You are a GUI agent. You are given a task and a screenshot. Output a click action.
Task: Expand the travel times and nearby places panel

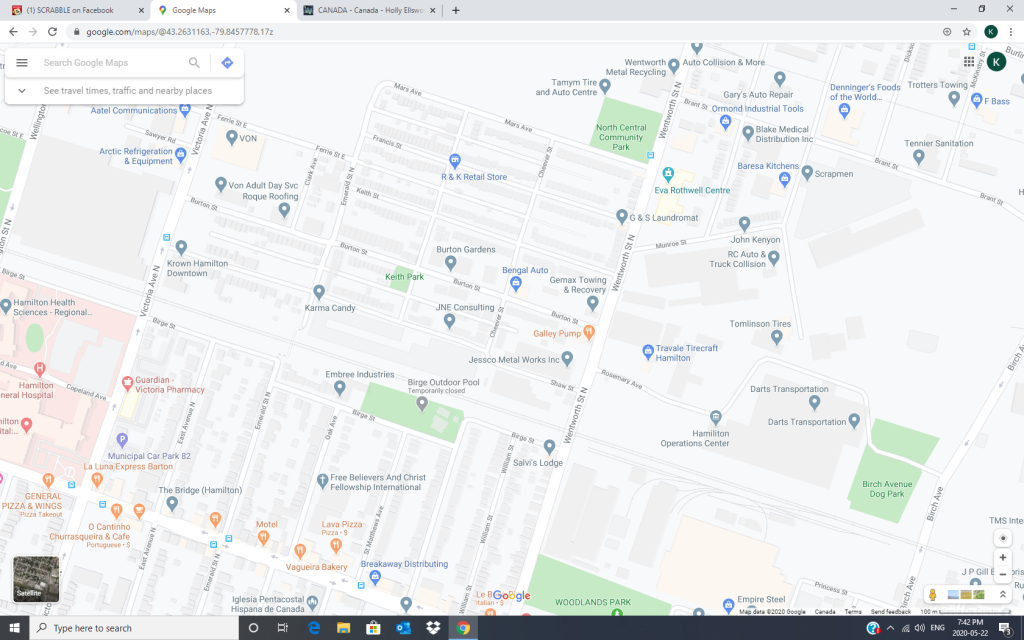(22, 91)
